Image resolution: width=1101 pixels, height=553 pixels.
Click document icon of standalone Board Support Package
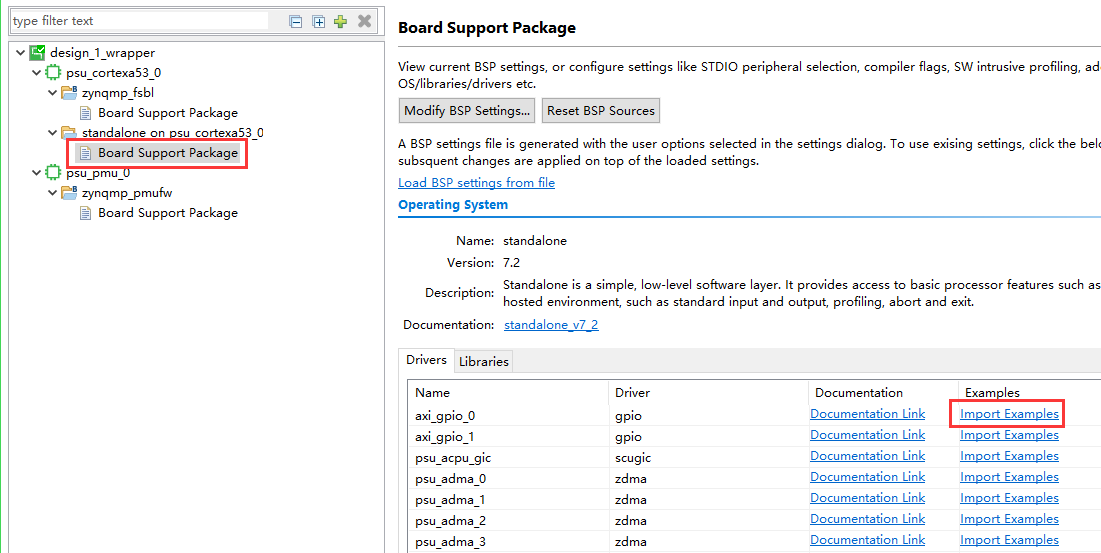[85, 153]
